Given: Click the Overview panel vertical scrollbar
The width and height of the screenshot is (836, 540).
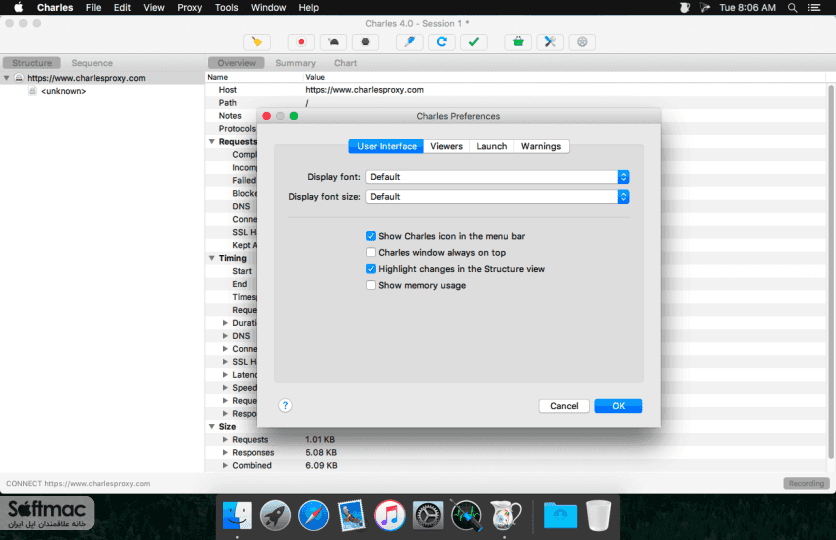Looking at the screenshot, I should 831,271.
